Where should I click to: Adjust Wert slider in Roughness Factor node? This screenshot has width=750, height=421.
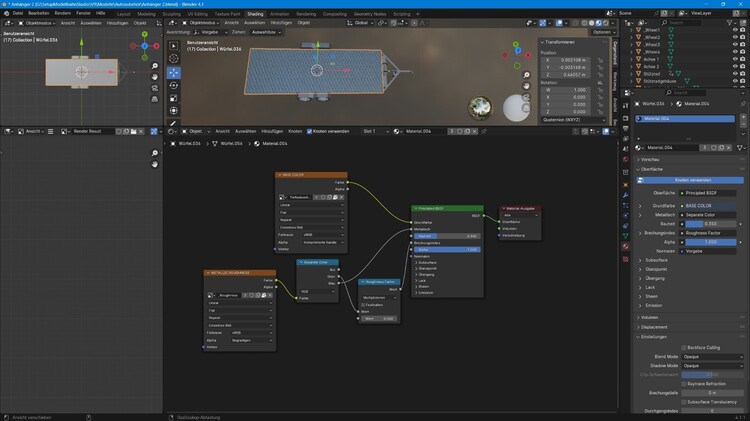click(x=379, y=318)
